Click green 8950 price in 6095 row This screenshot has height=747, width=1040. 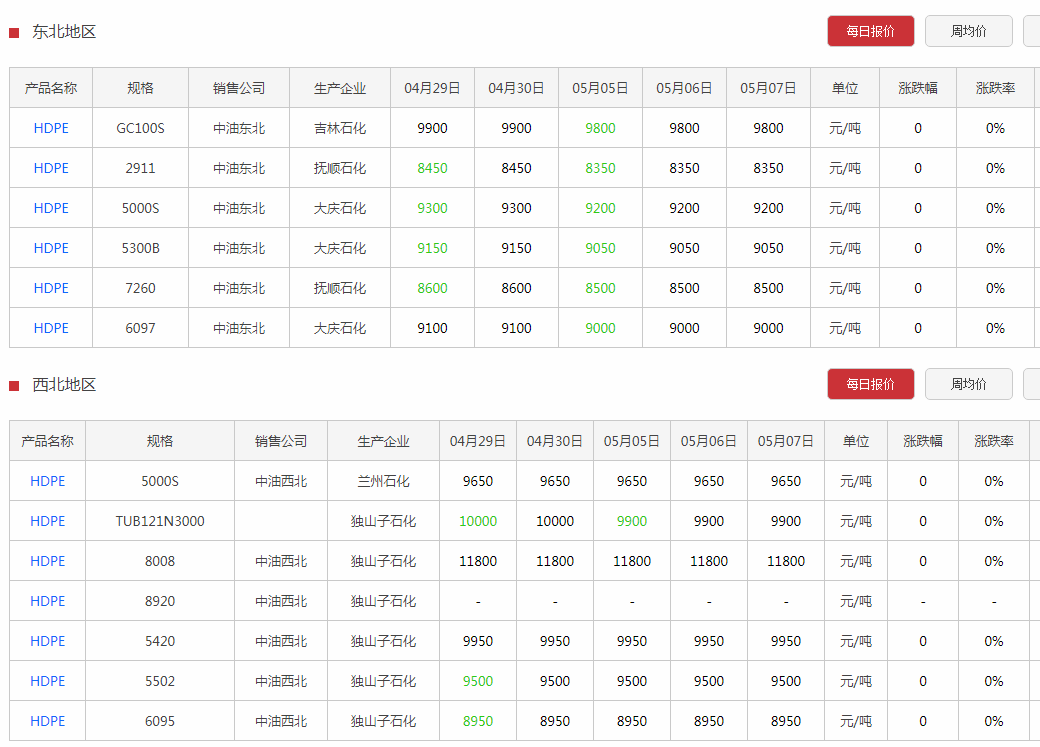coord(478,721)
